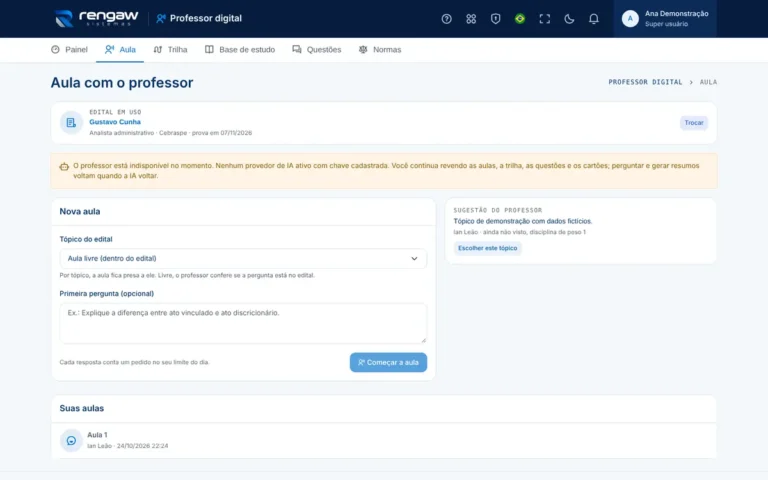Click PROFESSOR DIGITAL breadcrumb
The width and height of the screenshot is (768, 480).
click(645, 82)
